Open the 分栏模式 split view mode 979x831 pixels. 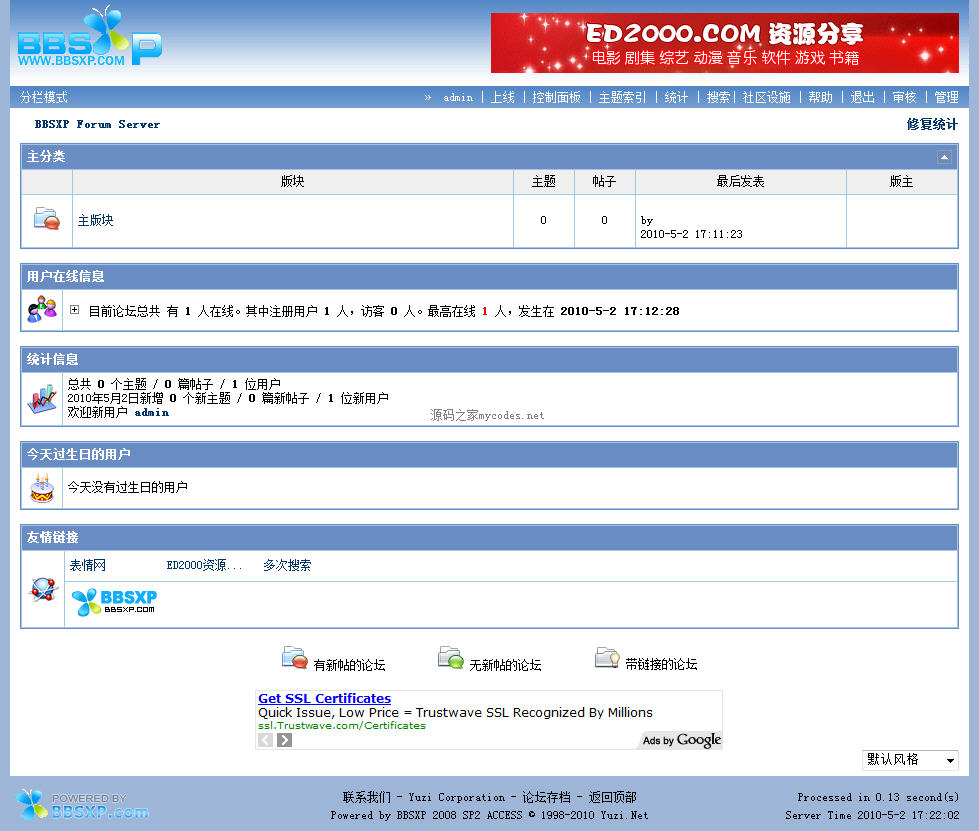[x=44, y=97]
